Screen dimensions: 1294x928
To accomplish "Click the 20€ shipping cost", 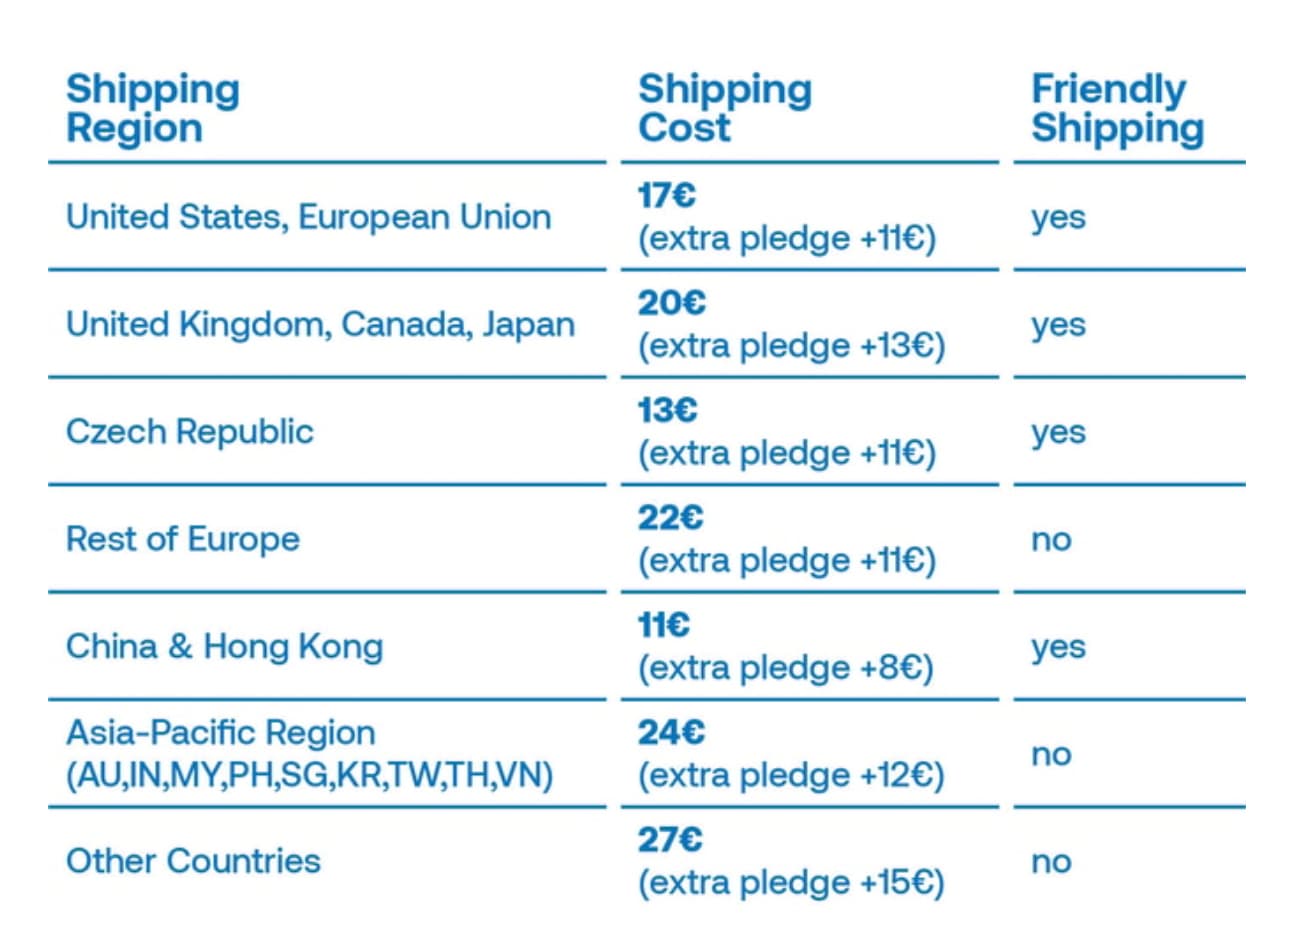I will pos(672,302).
